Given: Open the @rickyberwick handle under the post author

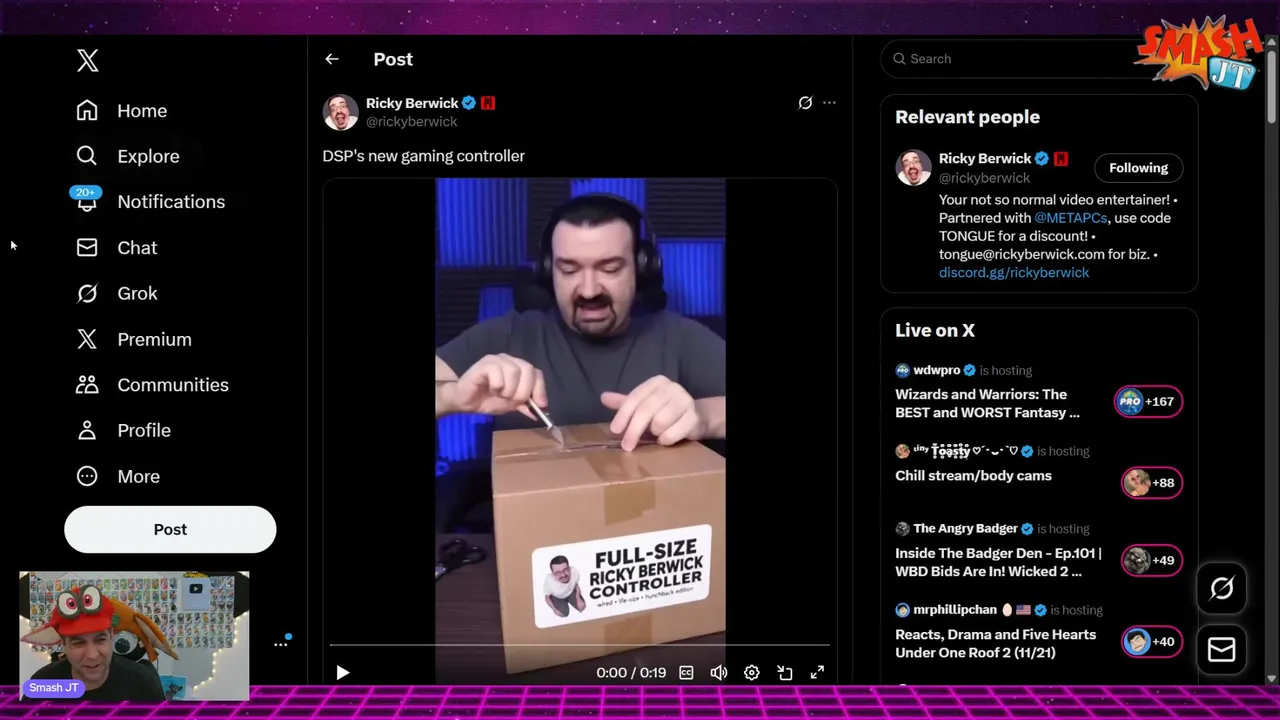Looking at the screenshot, I should pos(411,122).
